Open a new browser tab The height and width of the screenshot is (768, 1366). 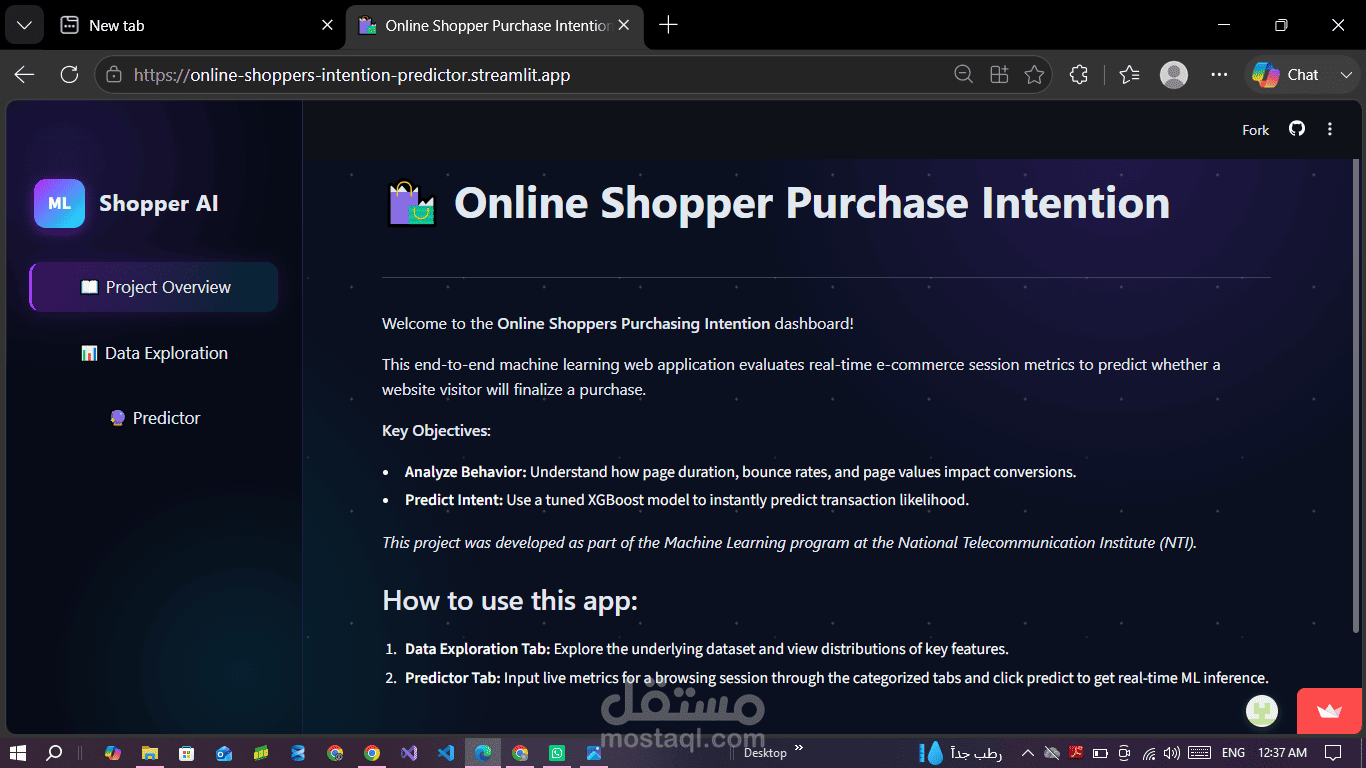(669, 25)
